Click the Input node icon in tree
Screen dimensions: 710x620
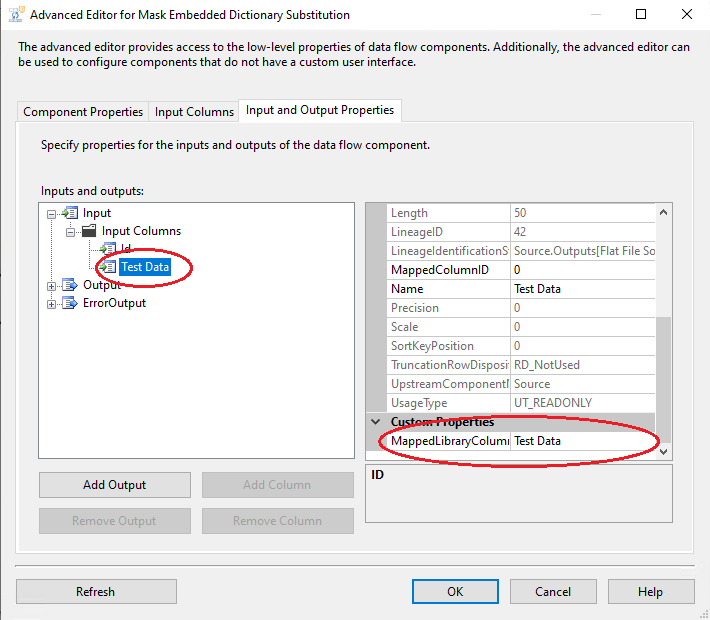tap(70, 213)
